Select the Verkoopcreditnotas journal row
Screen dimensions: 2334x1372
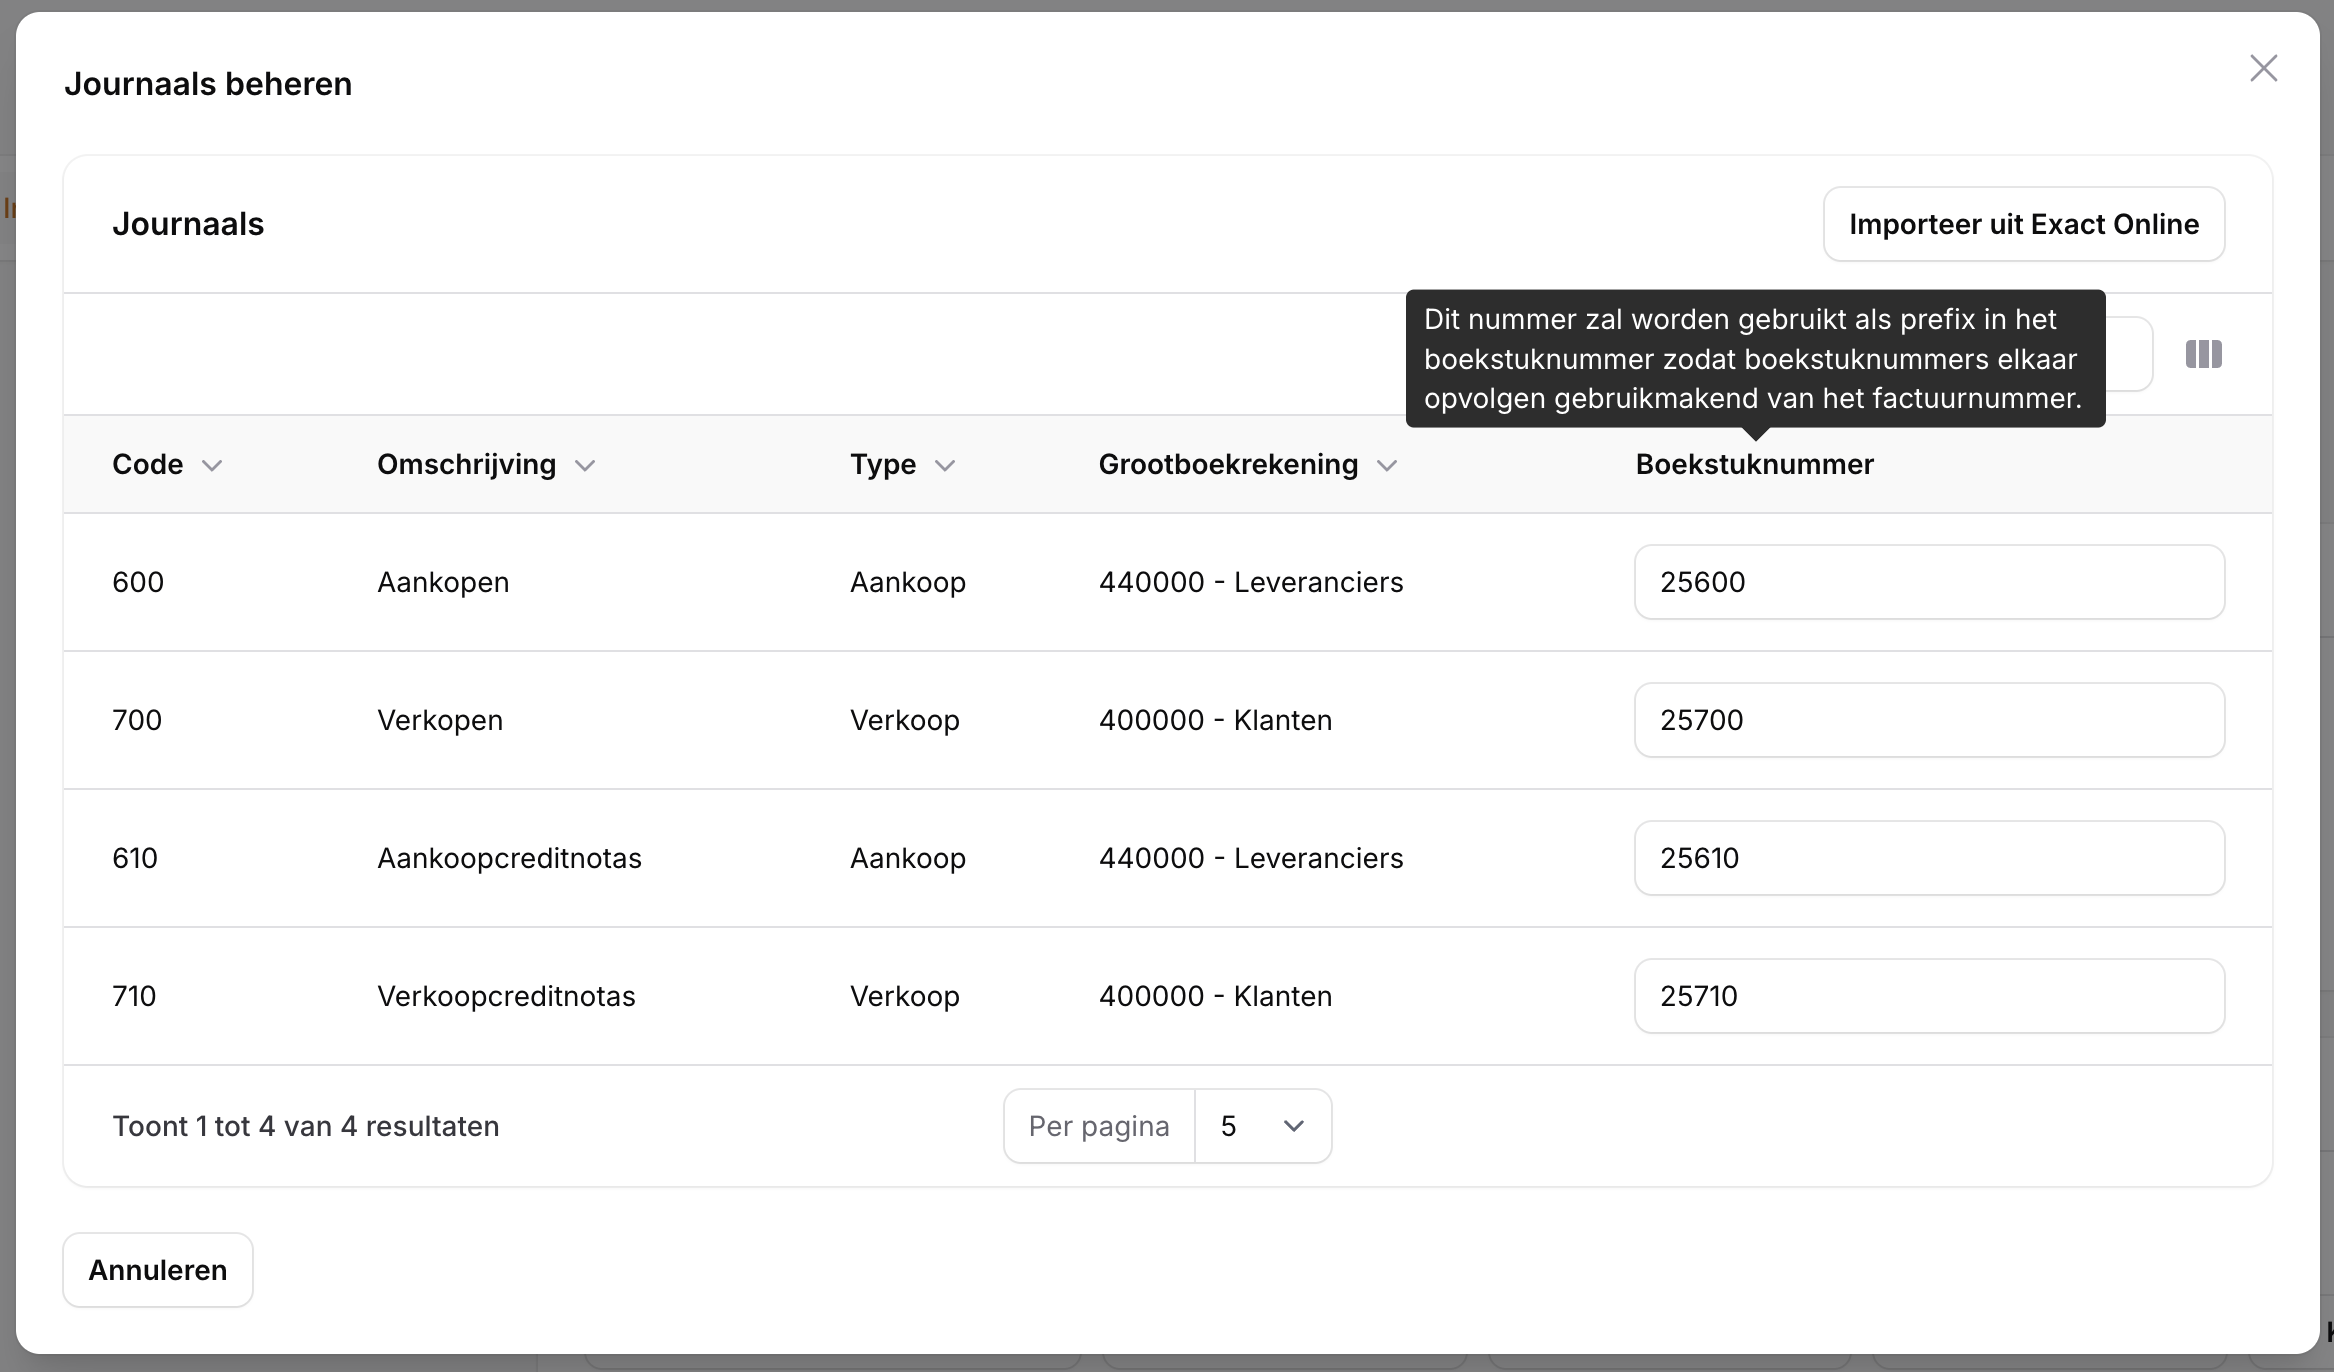[506, 996]
